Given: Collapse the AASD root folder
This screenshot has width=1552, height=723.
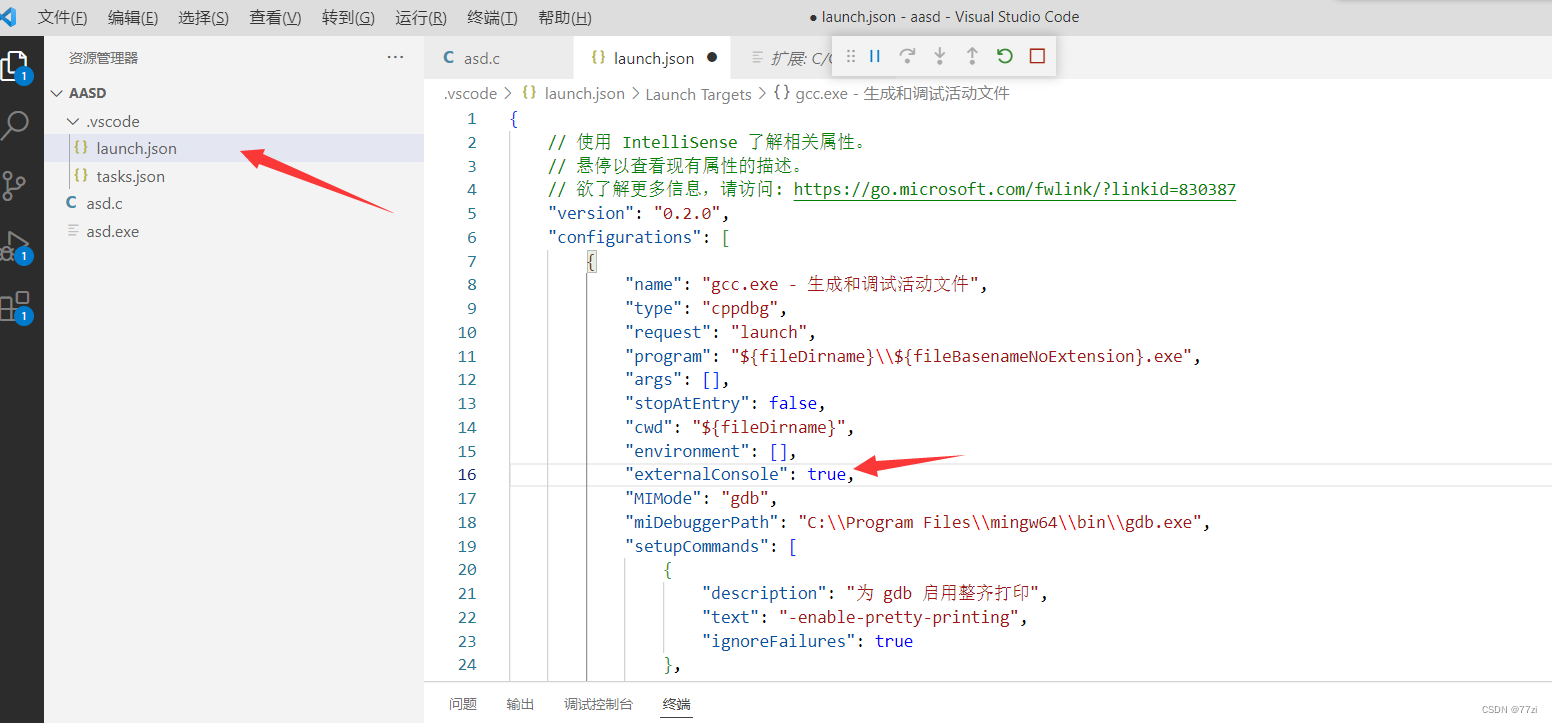Looking at the screenshot, I should (x=56, y=93).
